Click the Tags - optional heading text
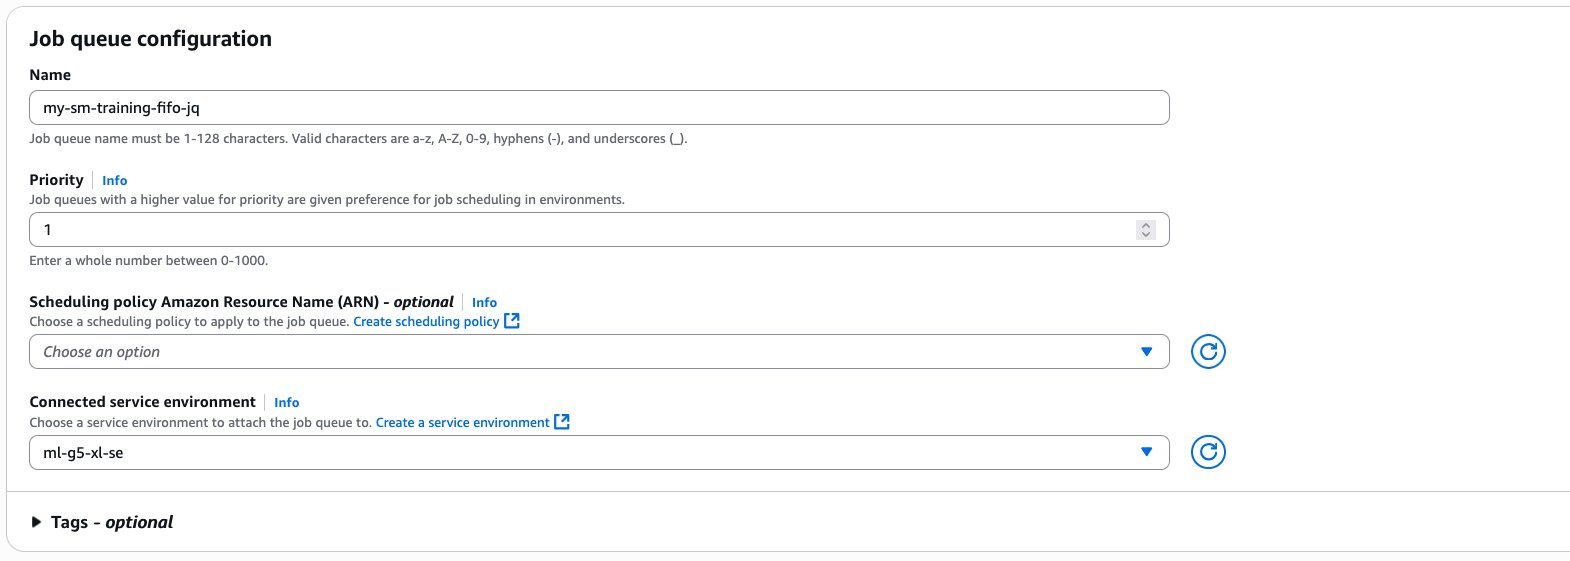Screen dimensions: 1570x561 point(112,522)
